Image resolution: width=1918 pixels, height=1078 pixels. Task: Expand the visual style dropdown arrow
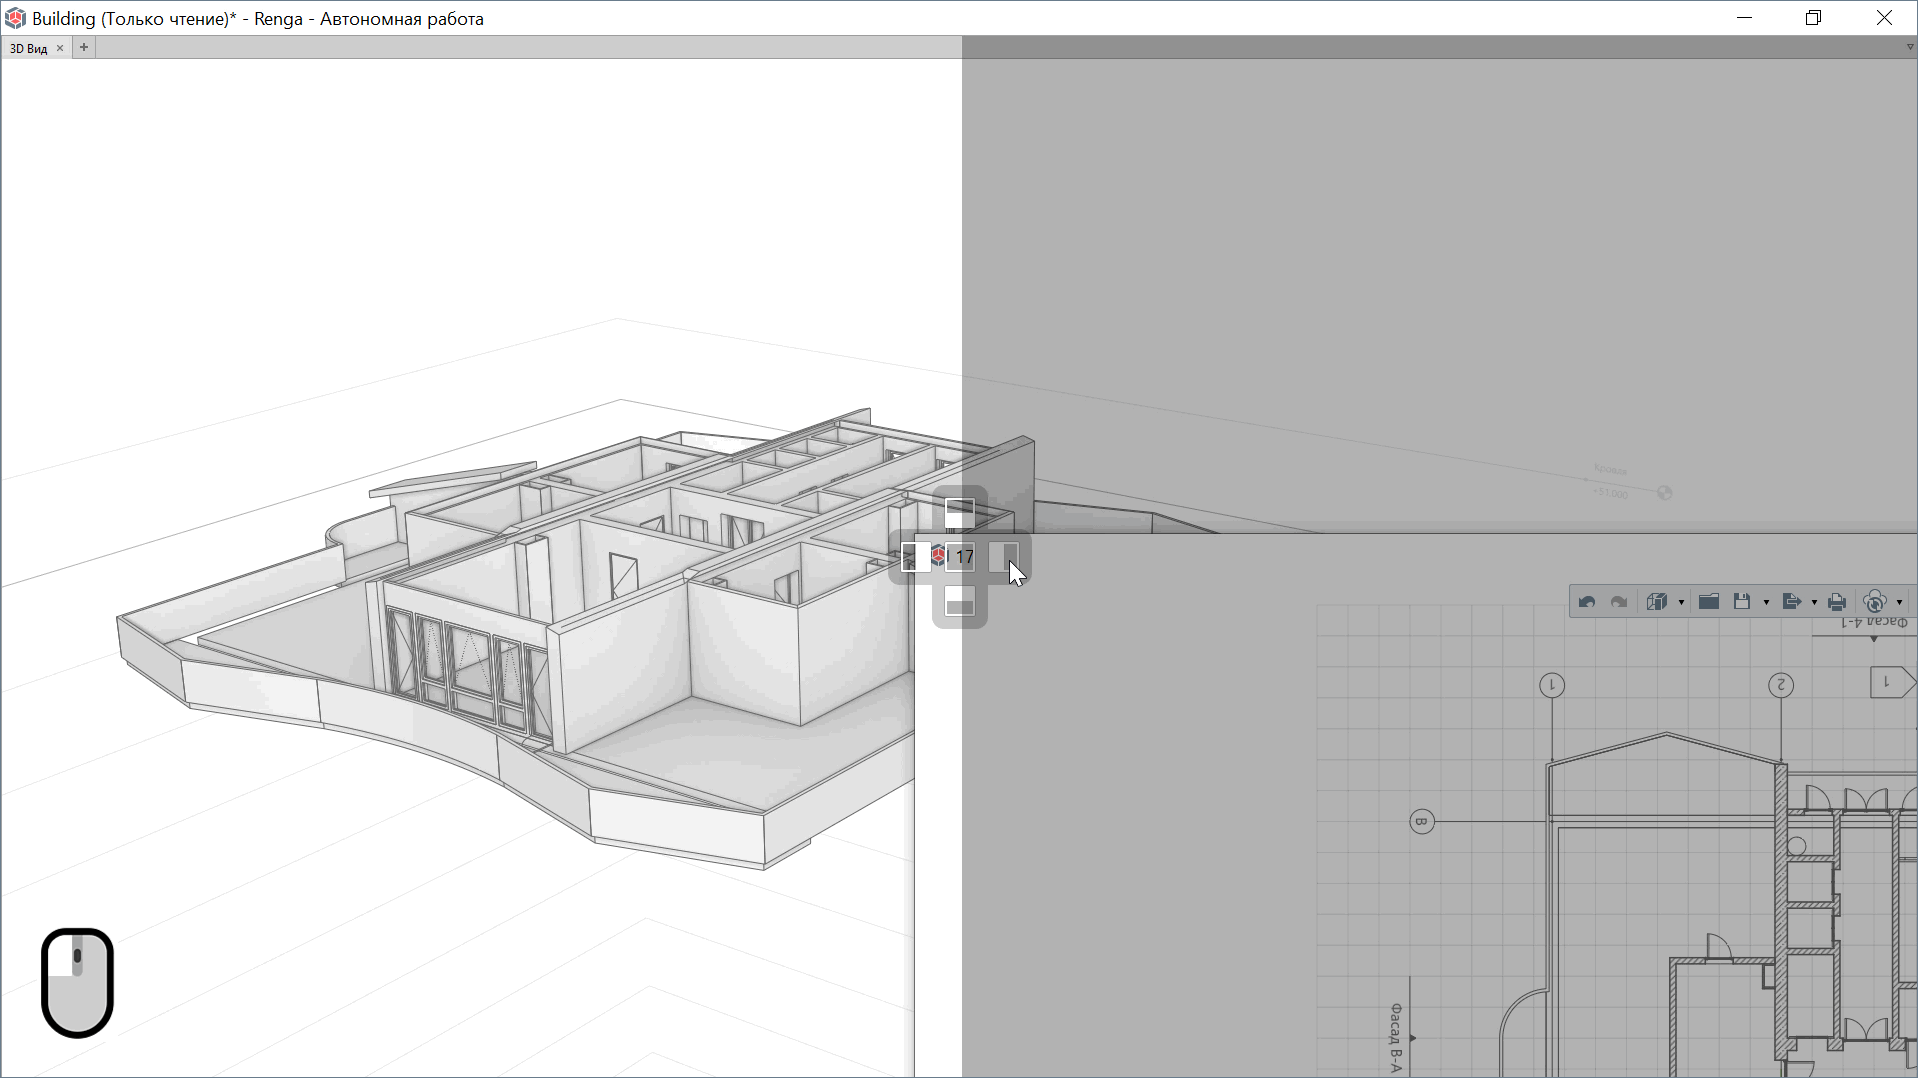1681,603
